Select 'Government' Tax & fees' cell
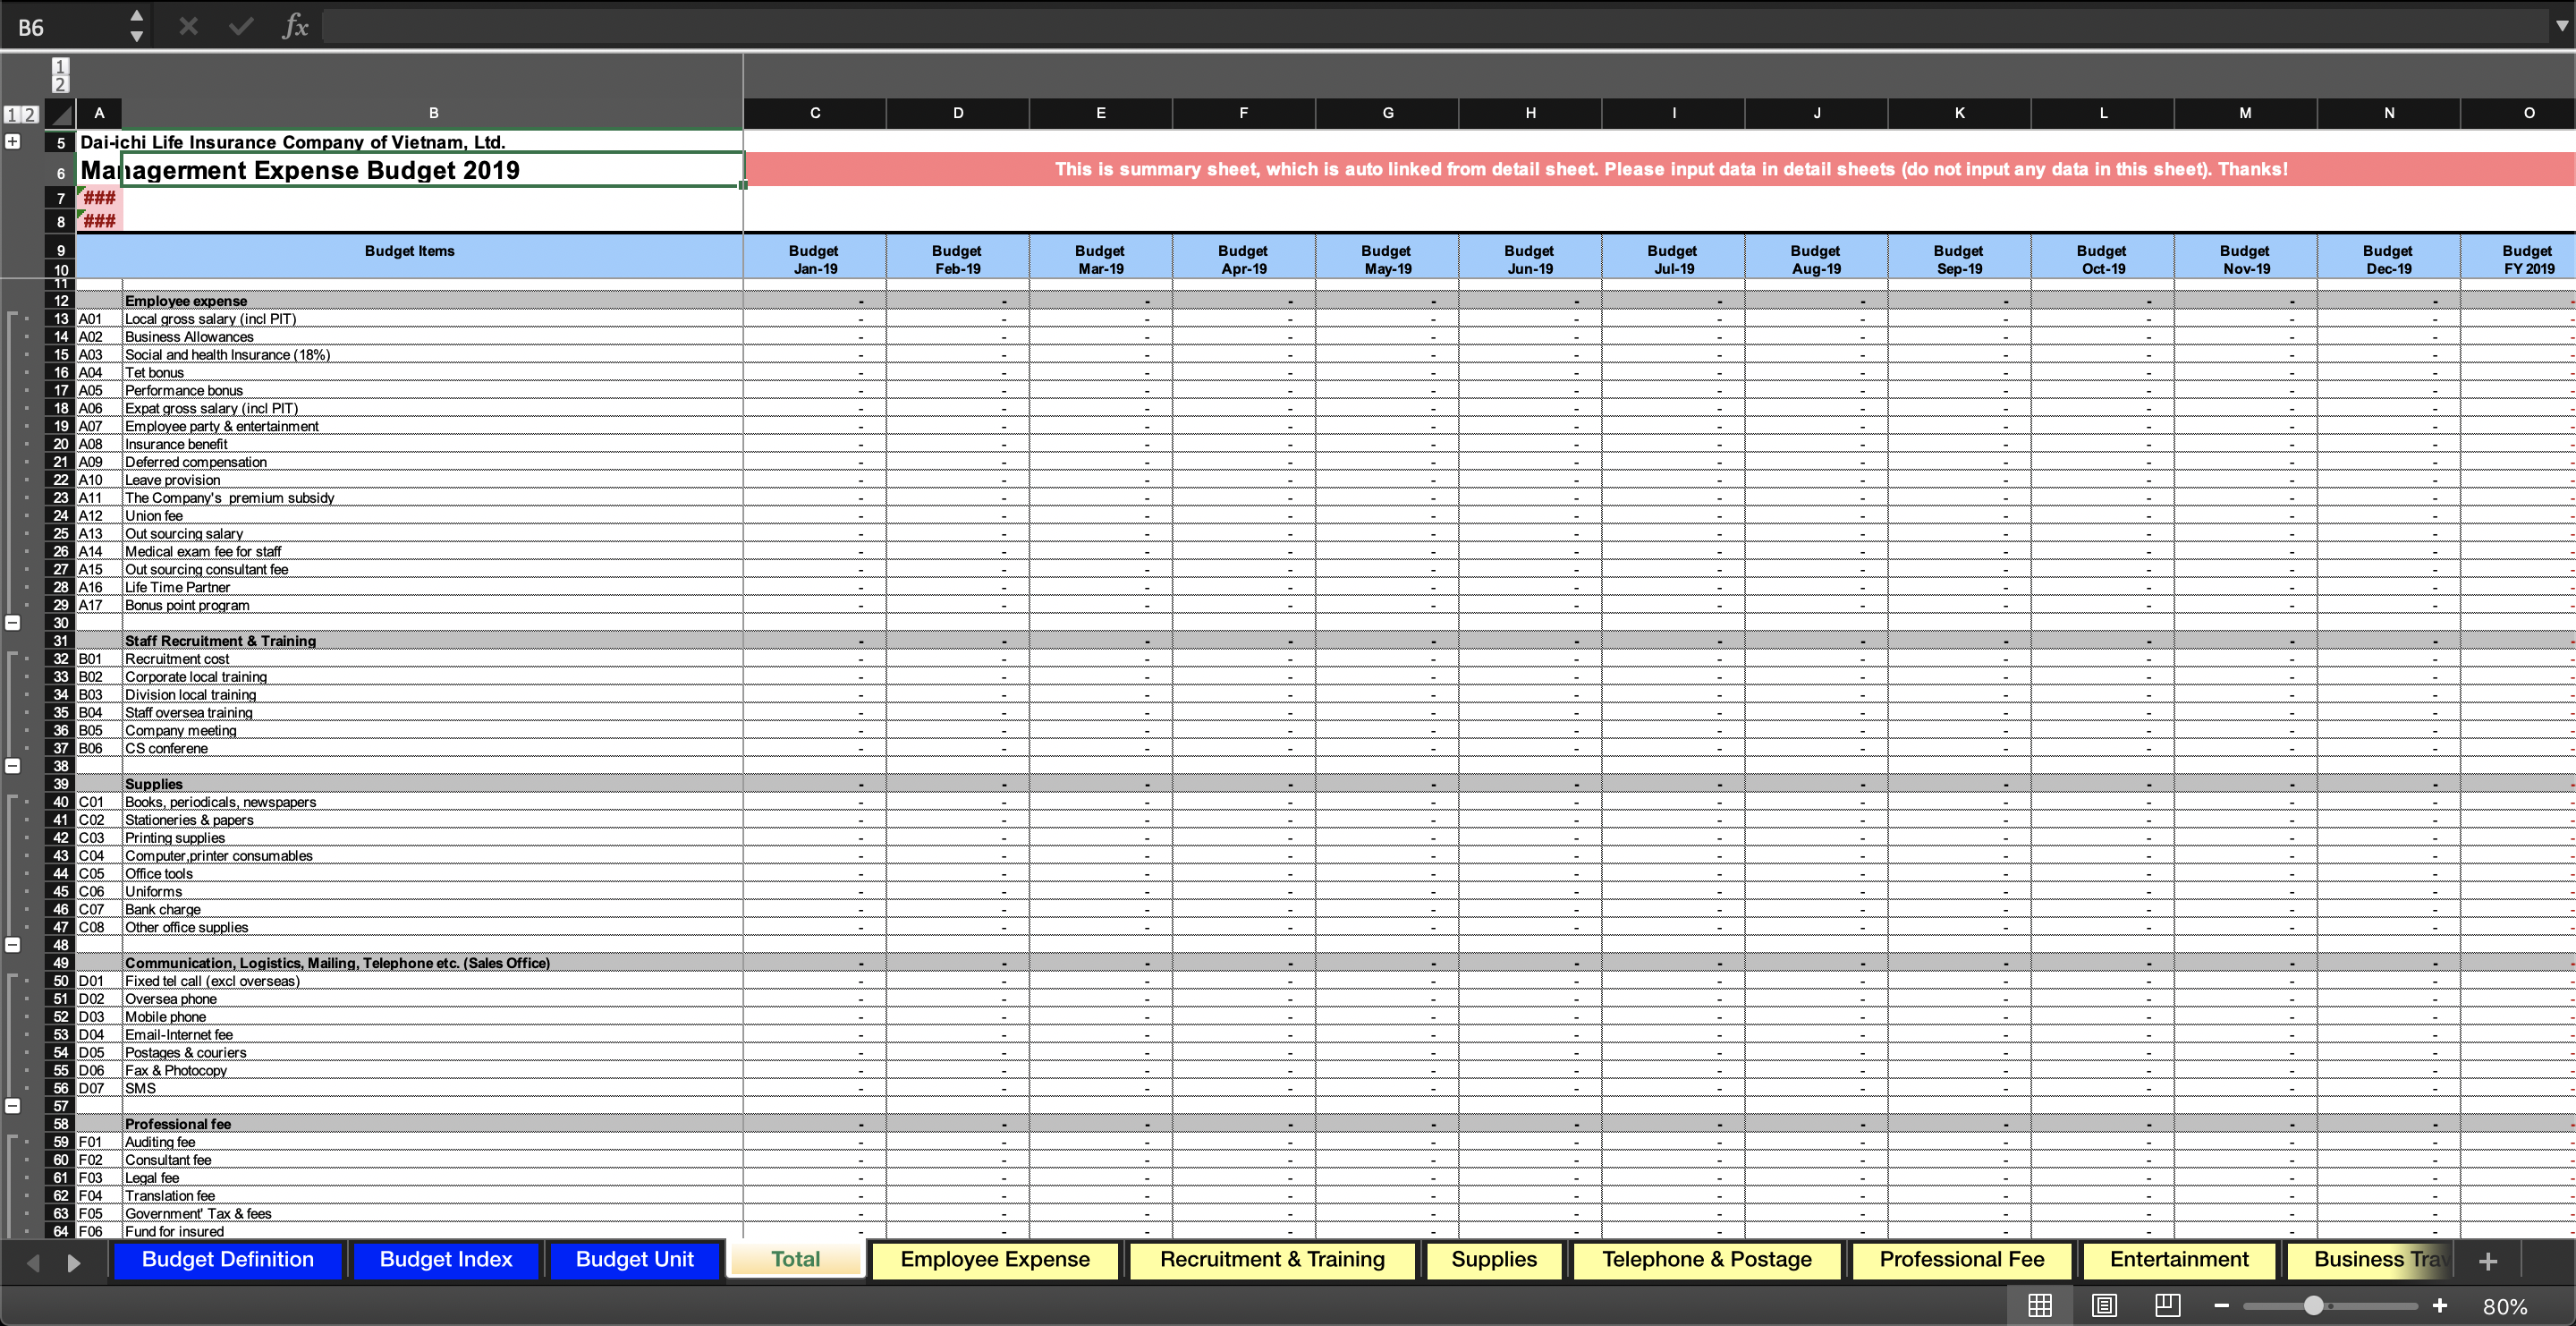 [x=433, y=1214]
